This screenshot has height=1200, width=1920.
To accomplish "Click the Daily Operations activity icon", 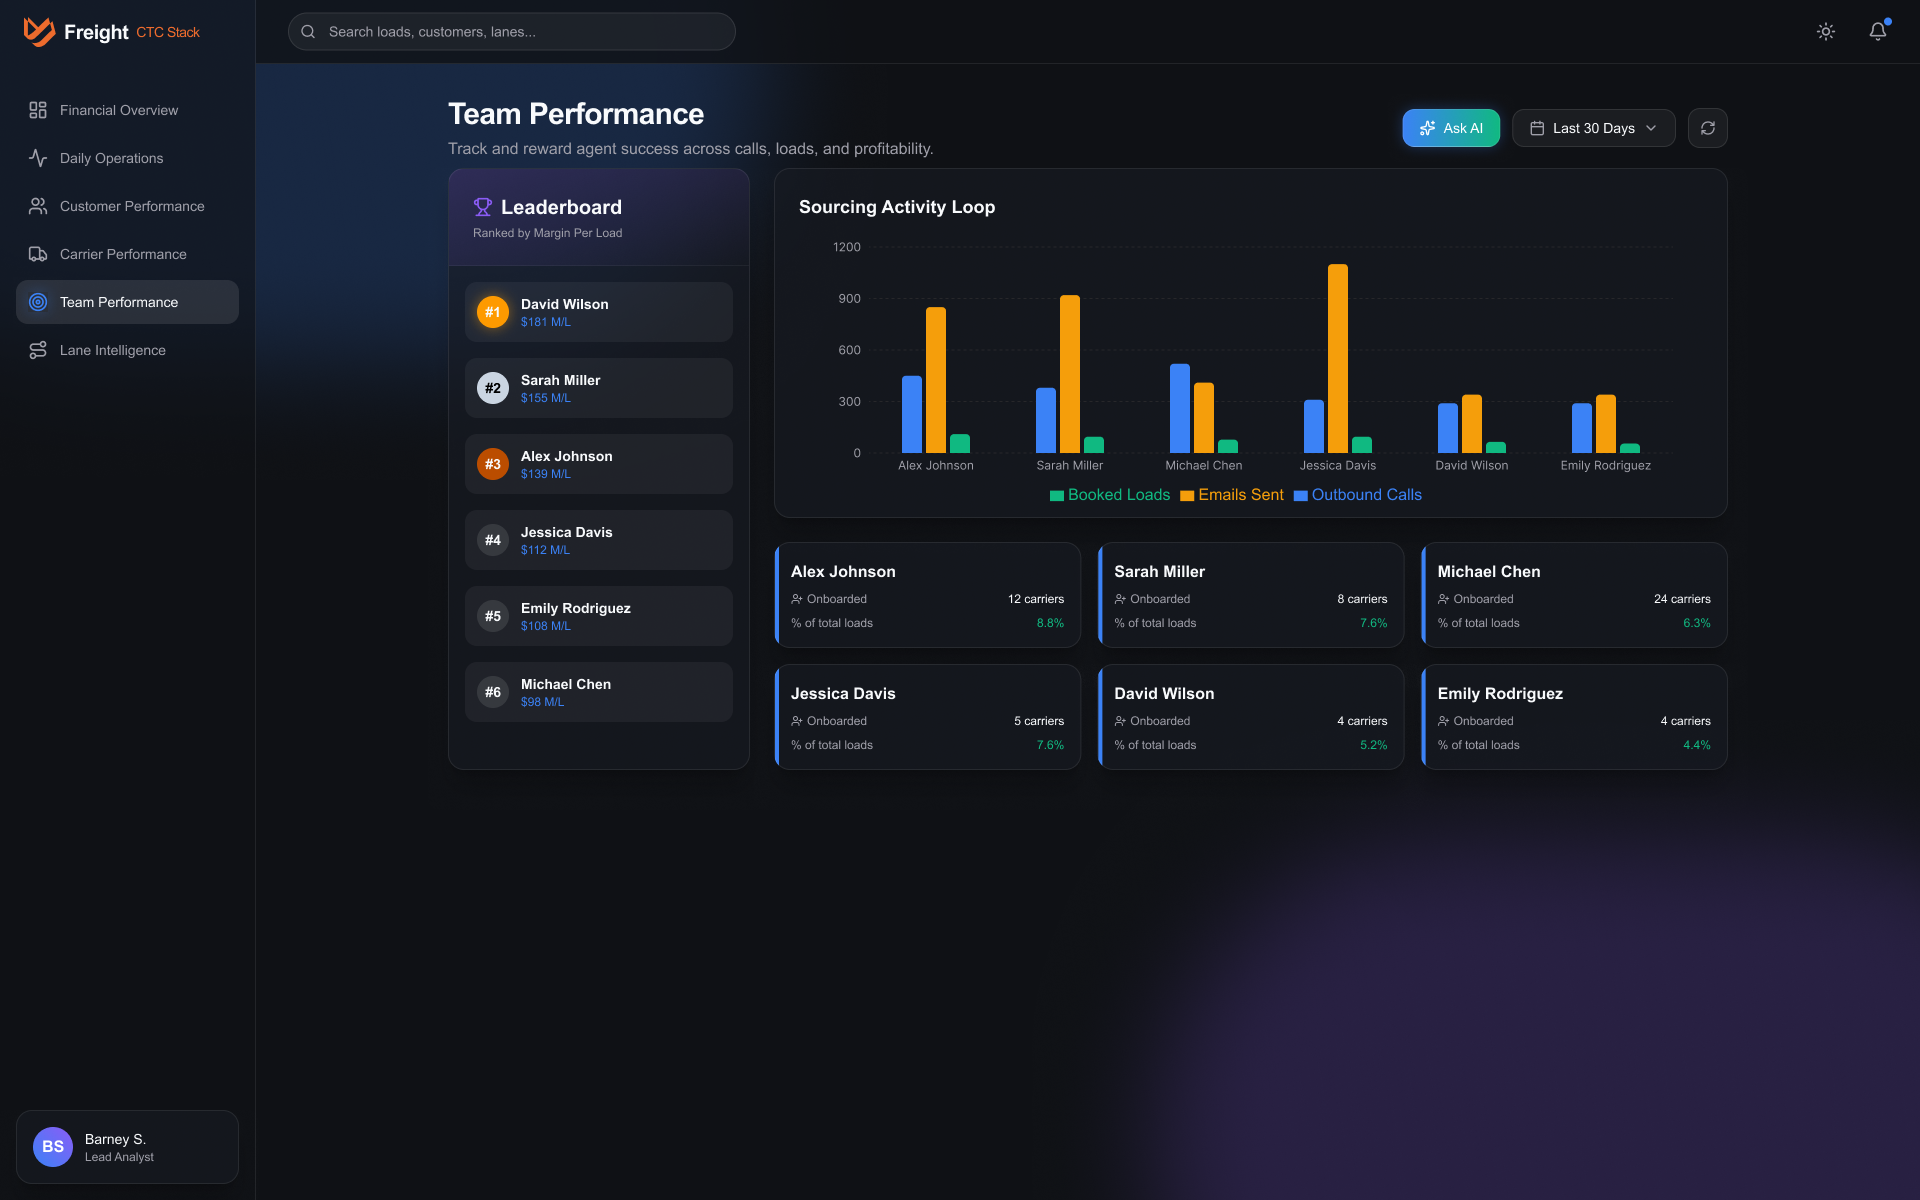I will 38,158.
